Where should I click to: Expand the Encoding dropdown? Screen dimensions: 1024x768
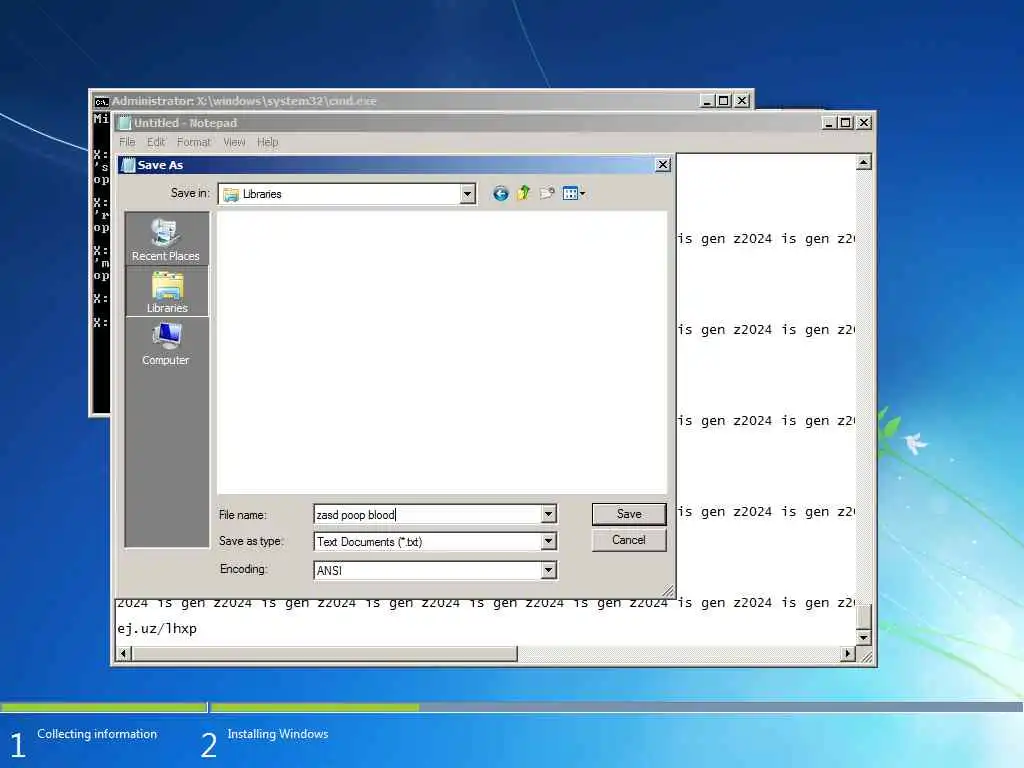[x=549, y=570]
